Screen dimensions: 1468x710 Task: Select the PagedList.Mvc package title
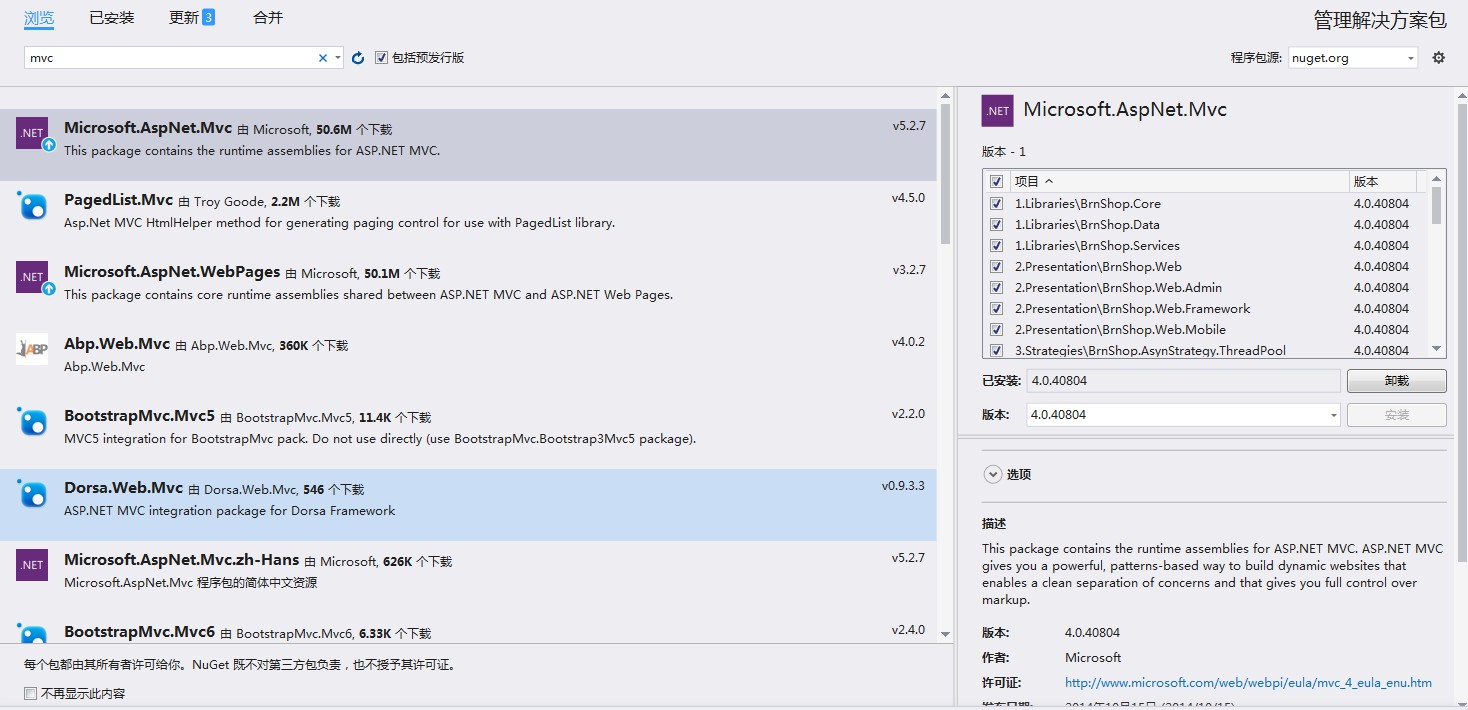[119, 200]
